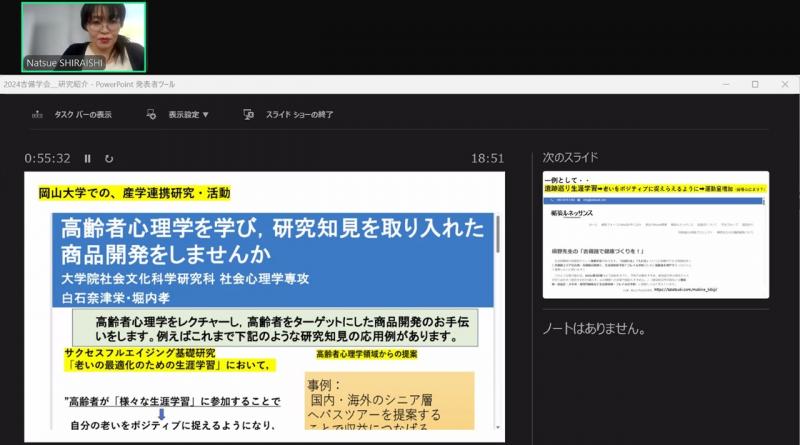Click the slide's embedded page scrollbar
Image resolution: width=800 pixels, height=445 pixels.
tap(497, 234)
